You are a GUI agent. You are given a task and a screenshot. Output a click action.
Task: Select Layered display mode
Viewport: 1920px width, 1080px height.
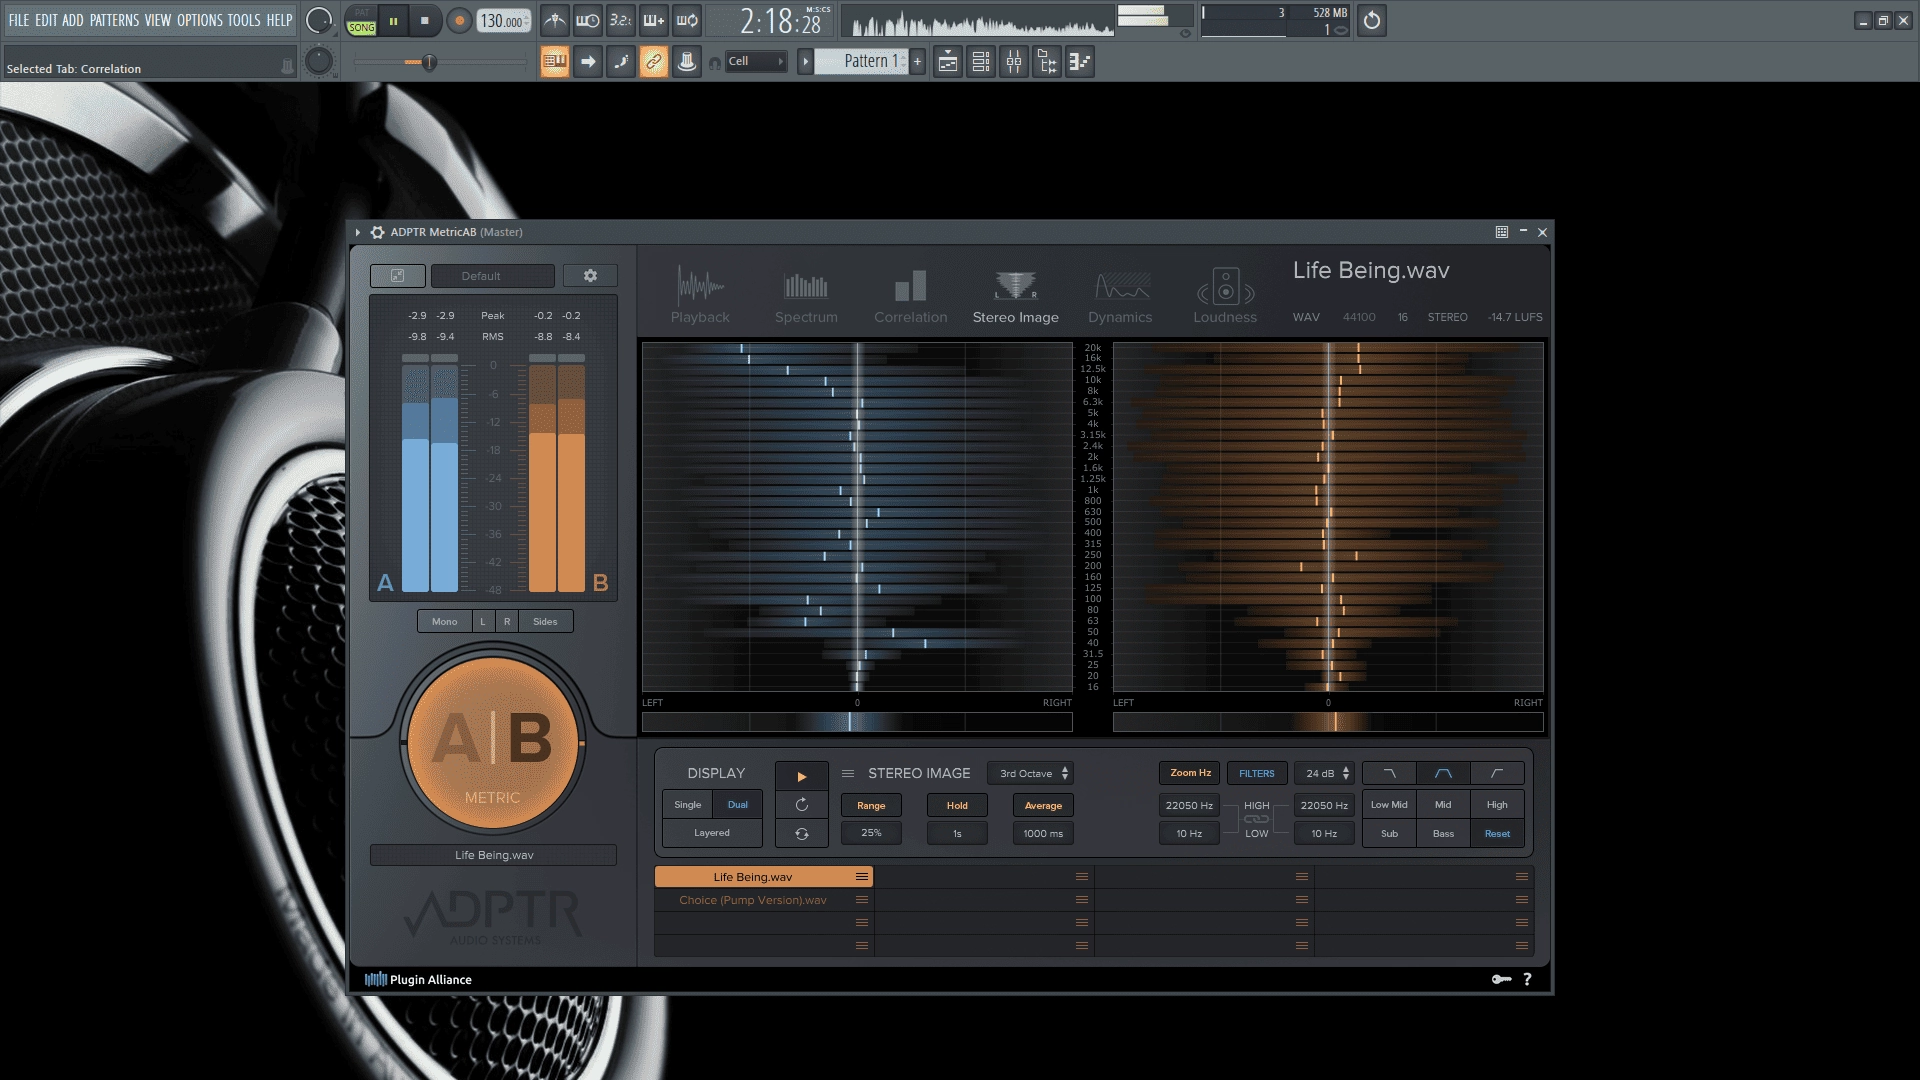pyautogui.click(x=712, y=832)
